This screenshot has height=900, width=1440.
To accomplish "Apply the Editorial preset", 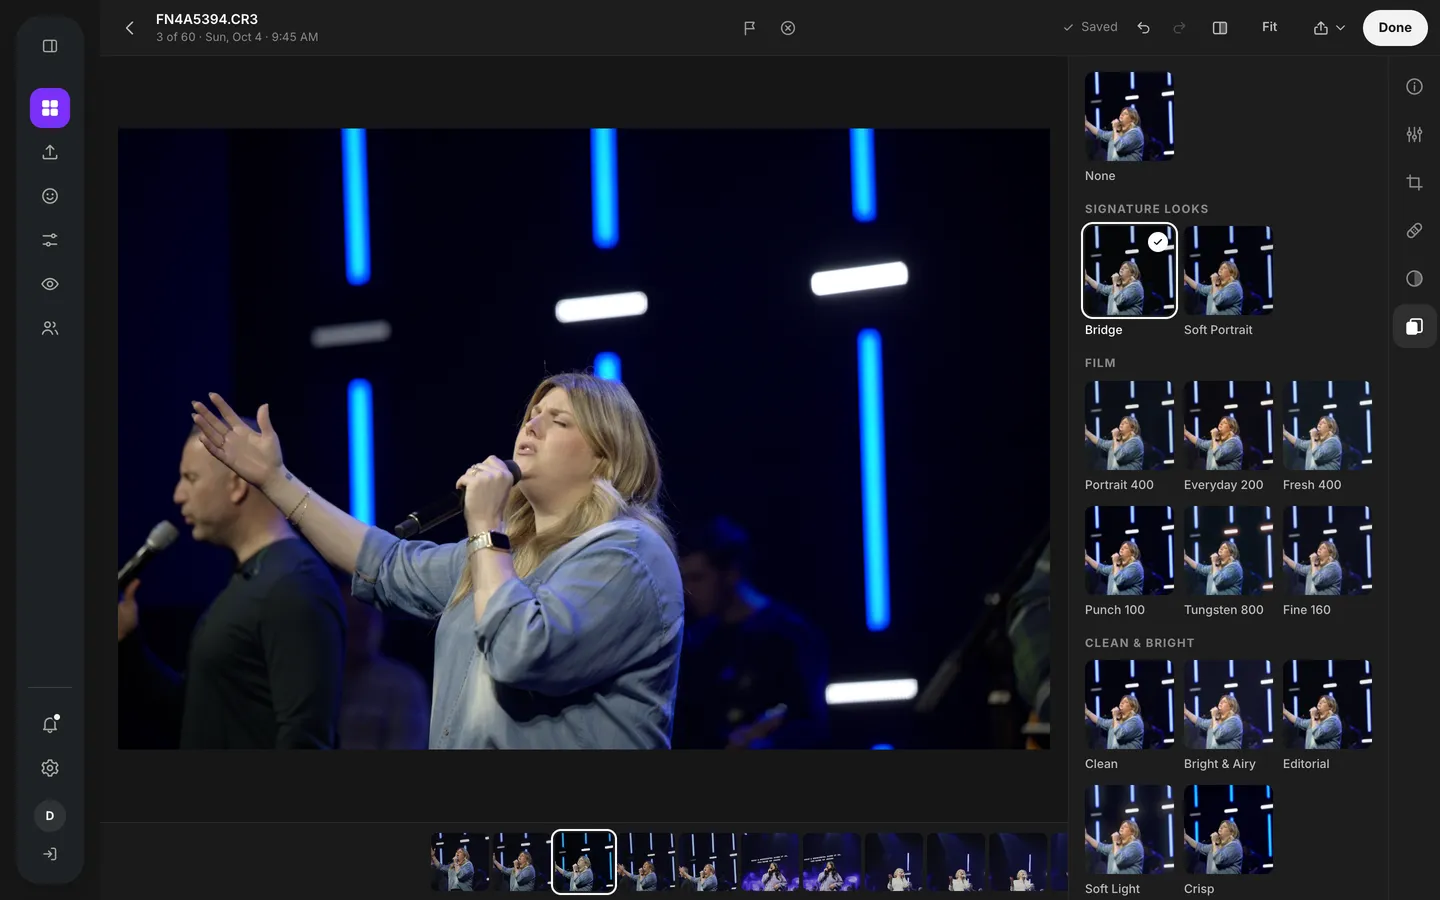I will 1328,704.
